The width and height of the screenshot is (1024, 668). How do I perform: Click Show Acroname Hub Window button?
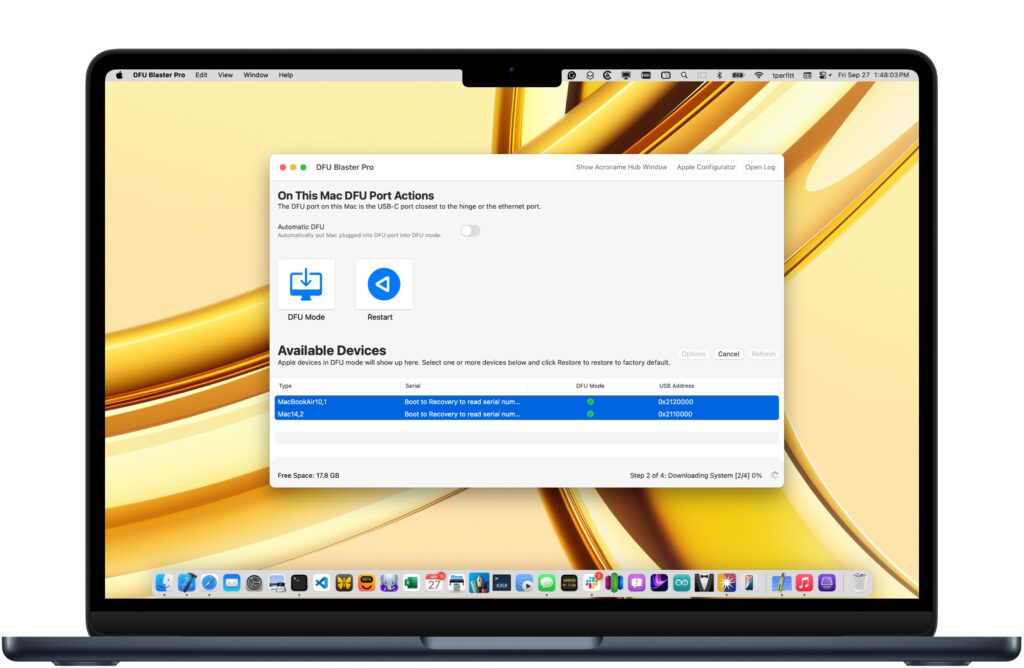click(x=621, y=167)
